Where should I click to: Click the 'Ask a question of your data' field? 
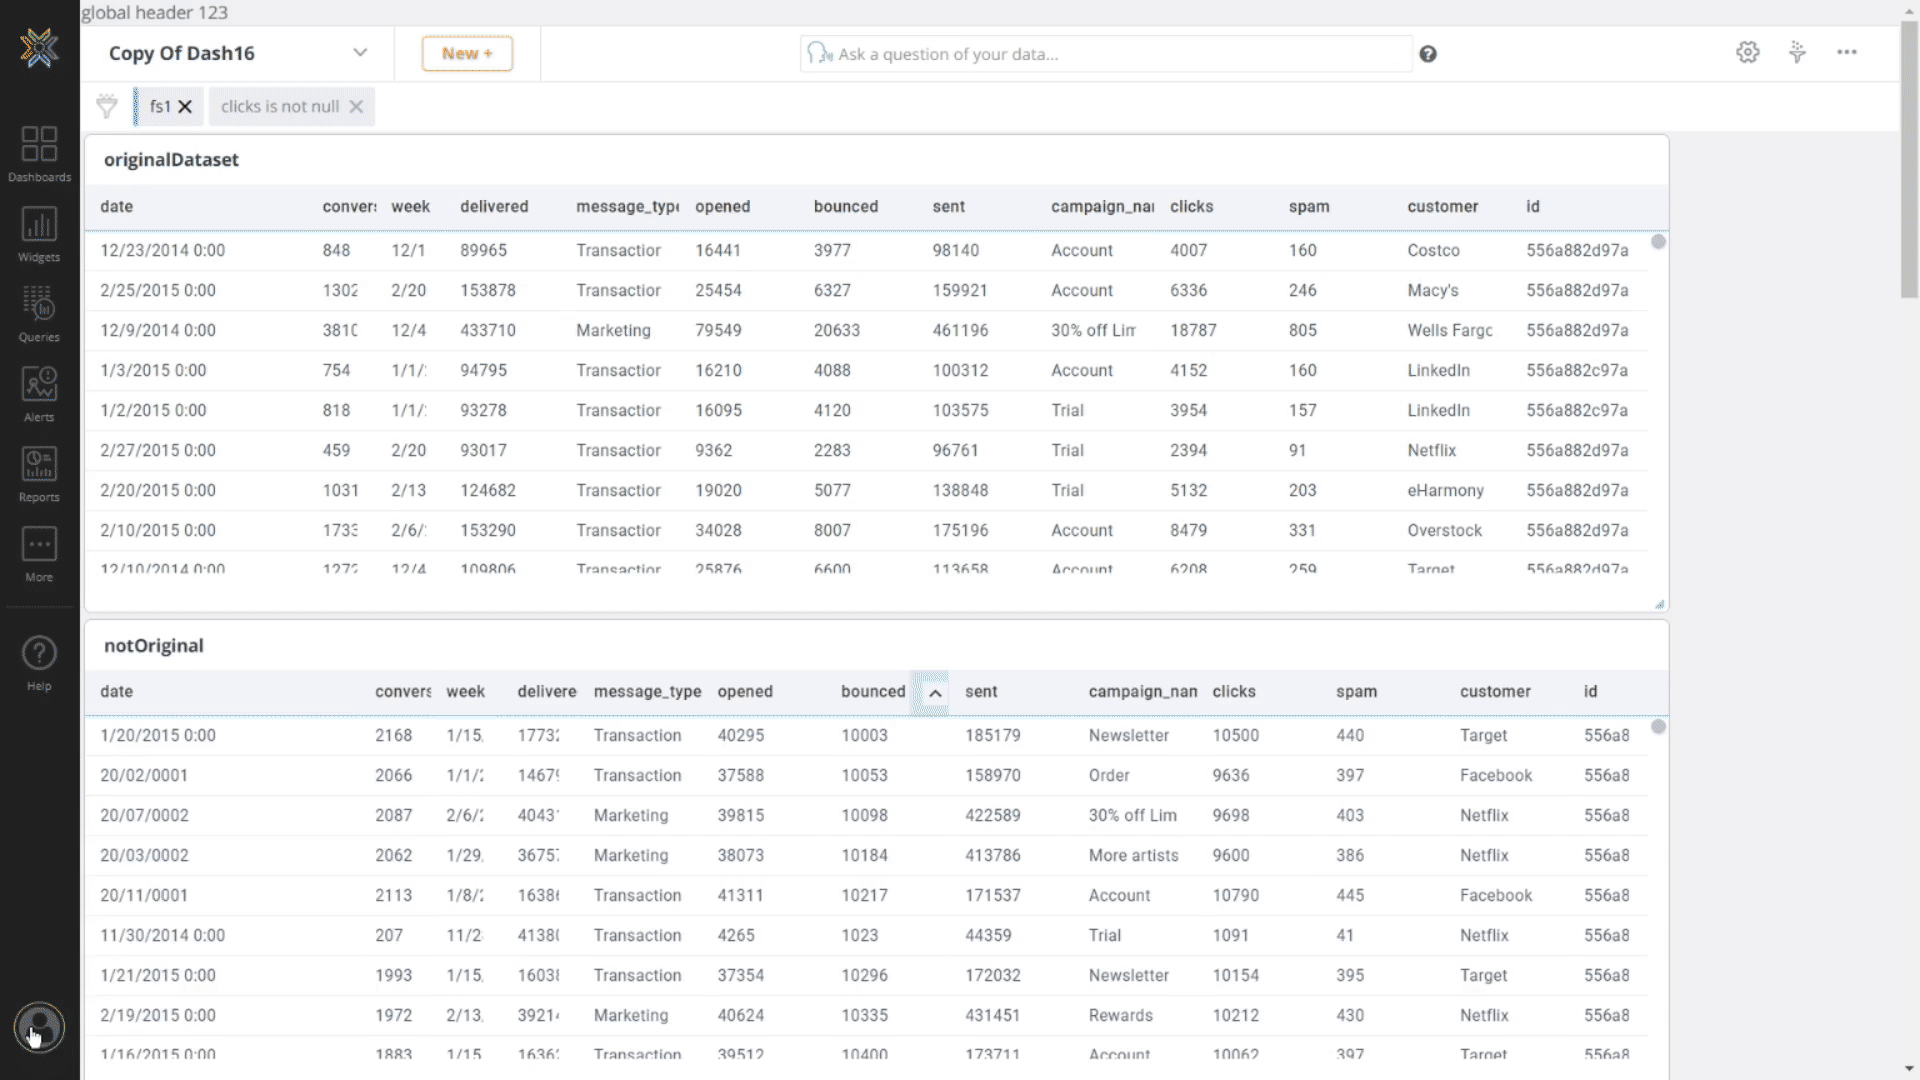1105,54
